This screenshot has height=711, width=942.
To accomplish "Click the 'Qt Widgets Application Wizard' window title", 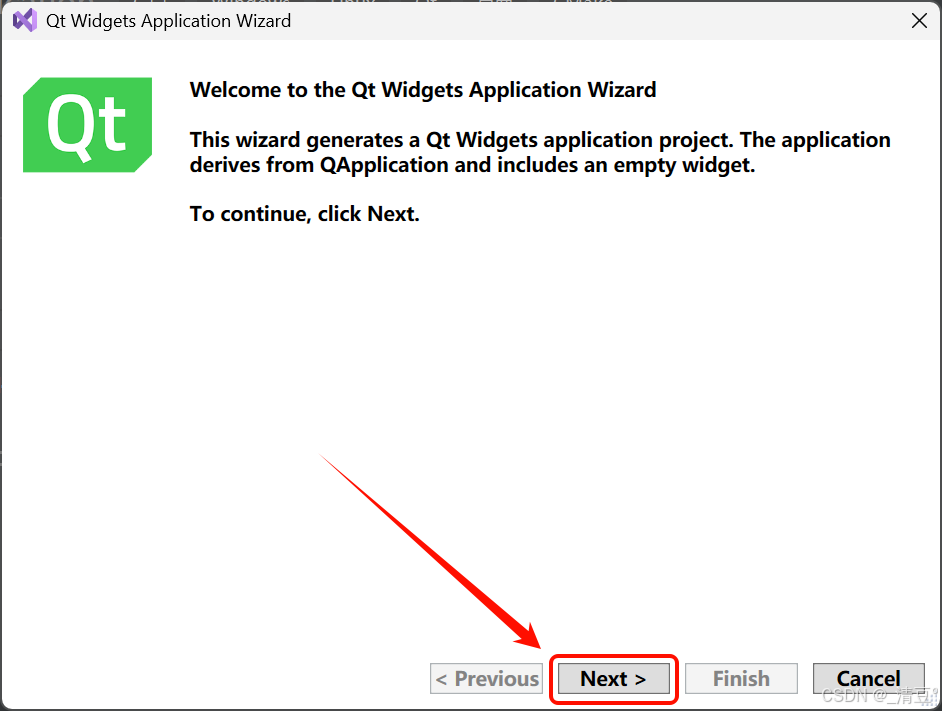I will 168,21.
